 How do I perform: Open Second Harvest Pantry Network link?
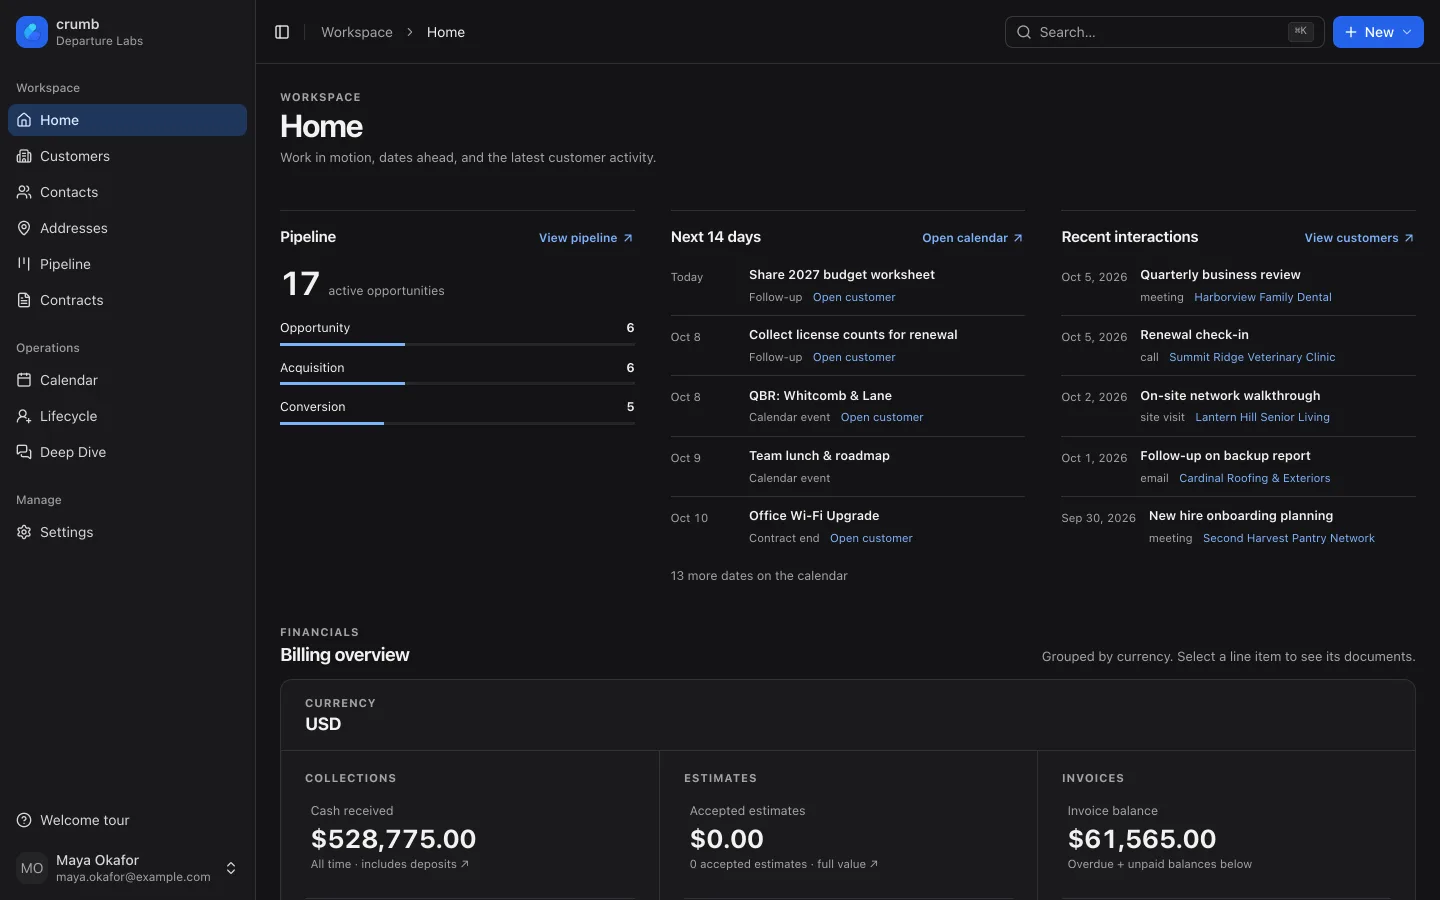coord(1289,538)
